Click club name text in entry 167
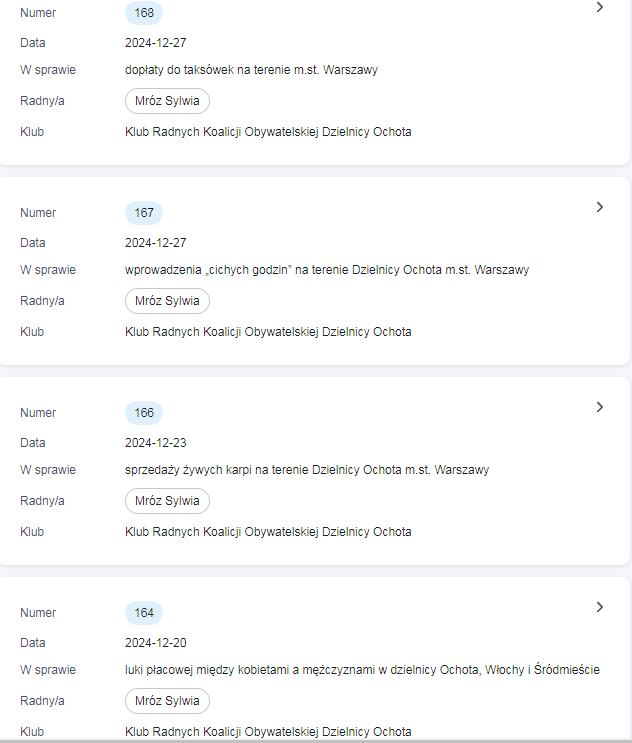Viewport: 632px width, 743px height. (268, 332)
